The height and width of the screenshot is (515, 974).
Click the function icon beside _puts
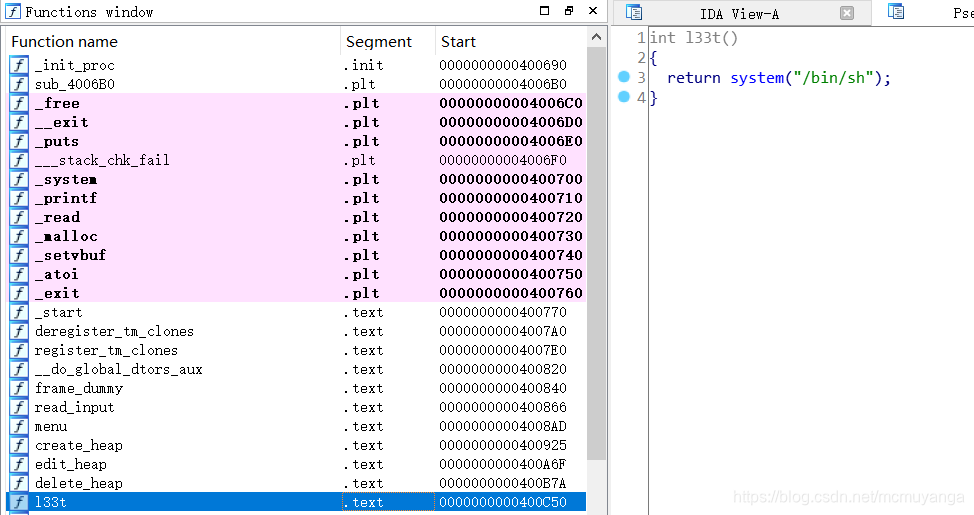(x=19, y=141)
